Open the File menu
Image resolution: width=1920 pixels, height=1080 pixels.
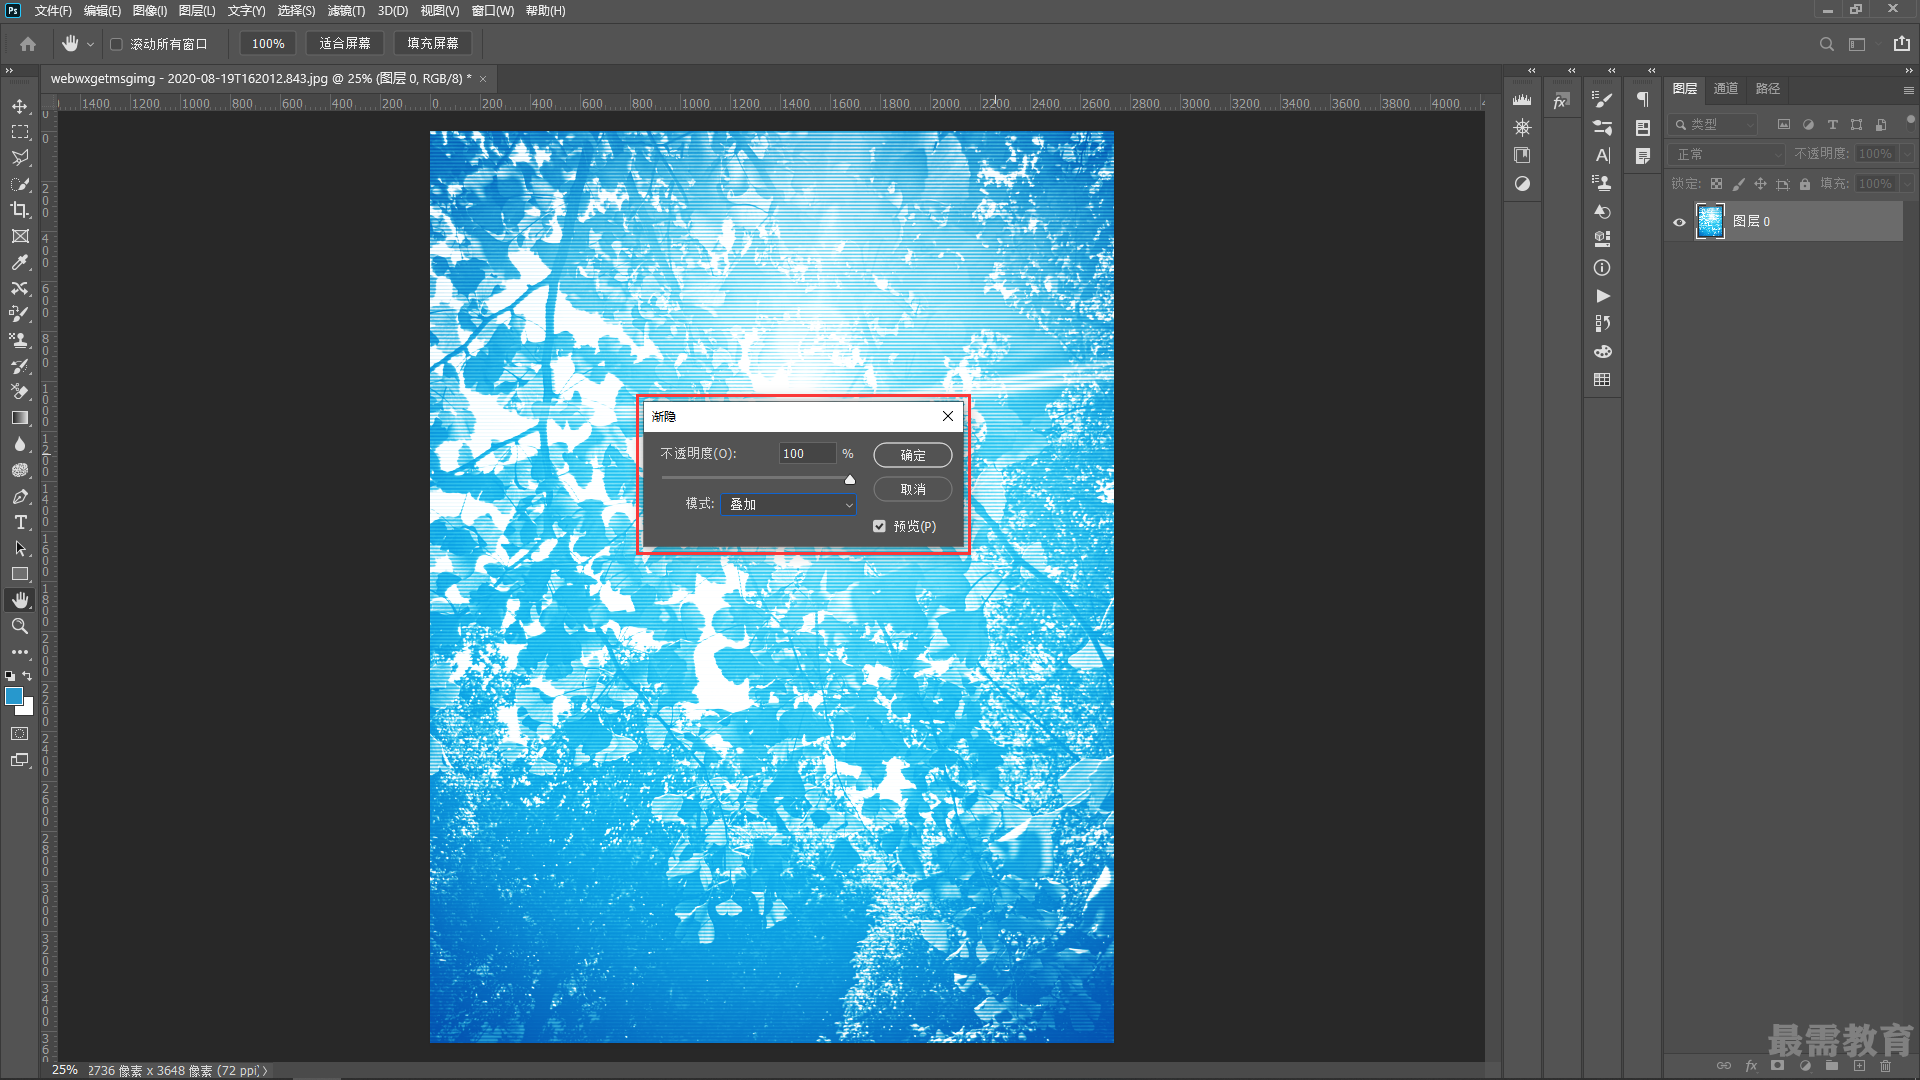(53, 11)
